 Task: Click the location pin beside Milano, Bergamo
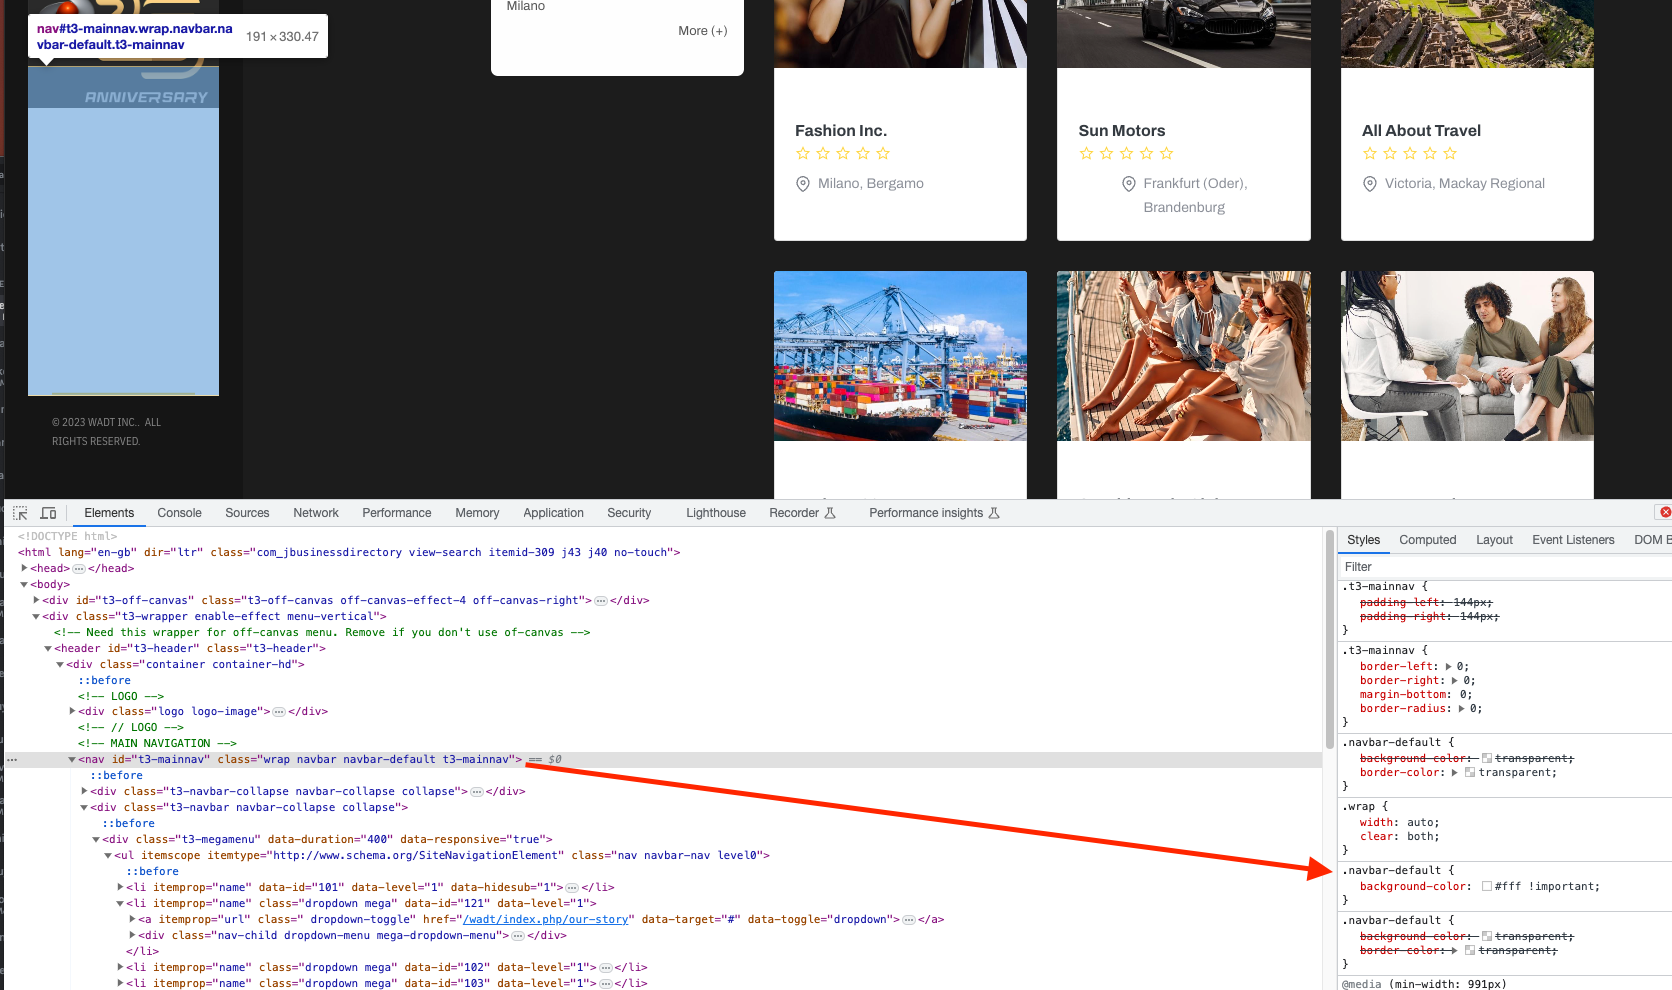pyautogui.click(x=803, y=184)
